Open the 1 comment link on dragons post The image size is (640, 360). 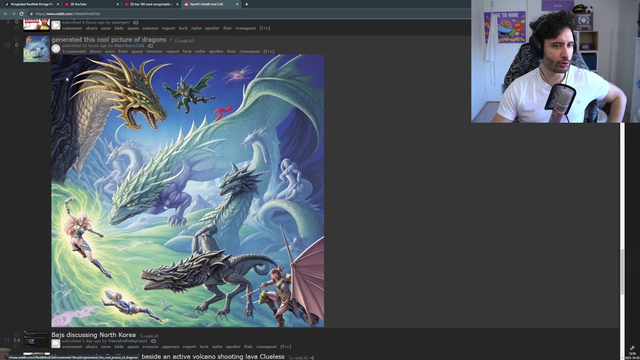click(74, 51)
